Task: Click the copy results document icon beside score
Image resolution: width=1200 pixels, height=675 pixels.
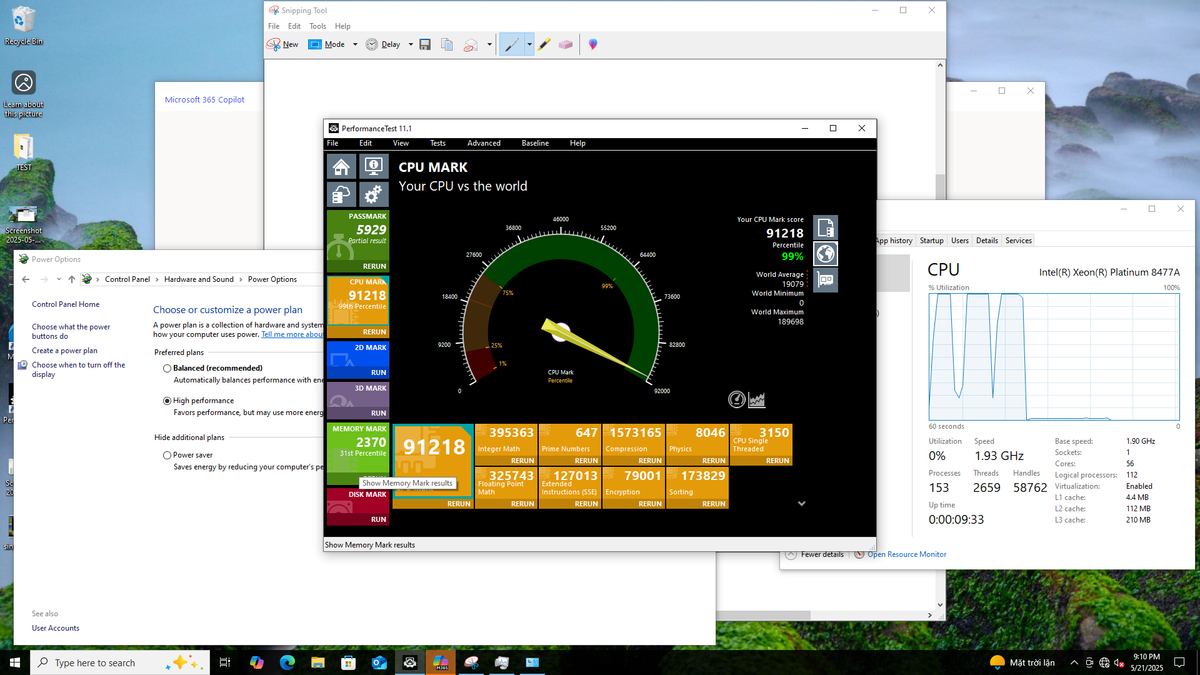Action: coord(824,226)
